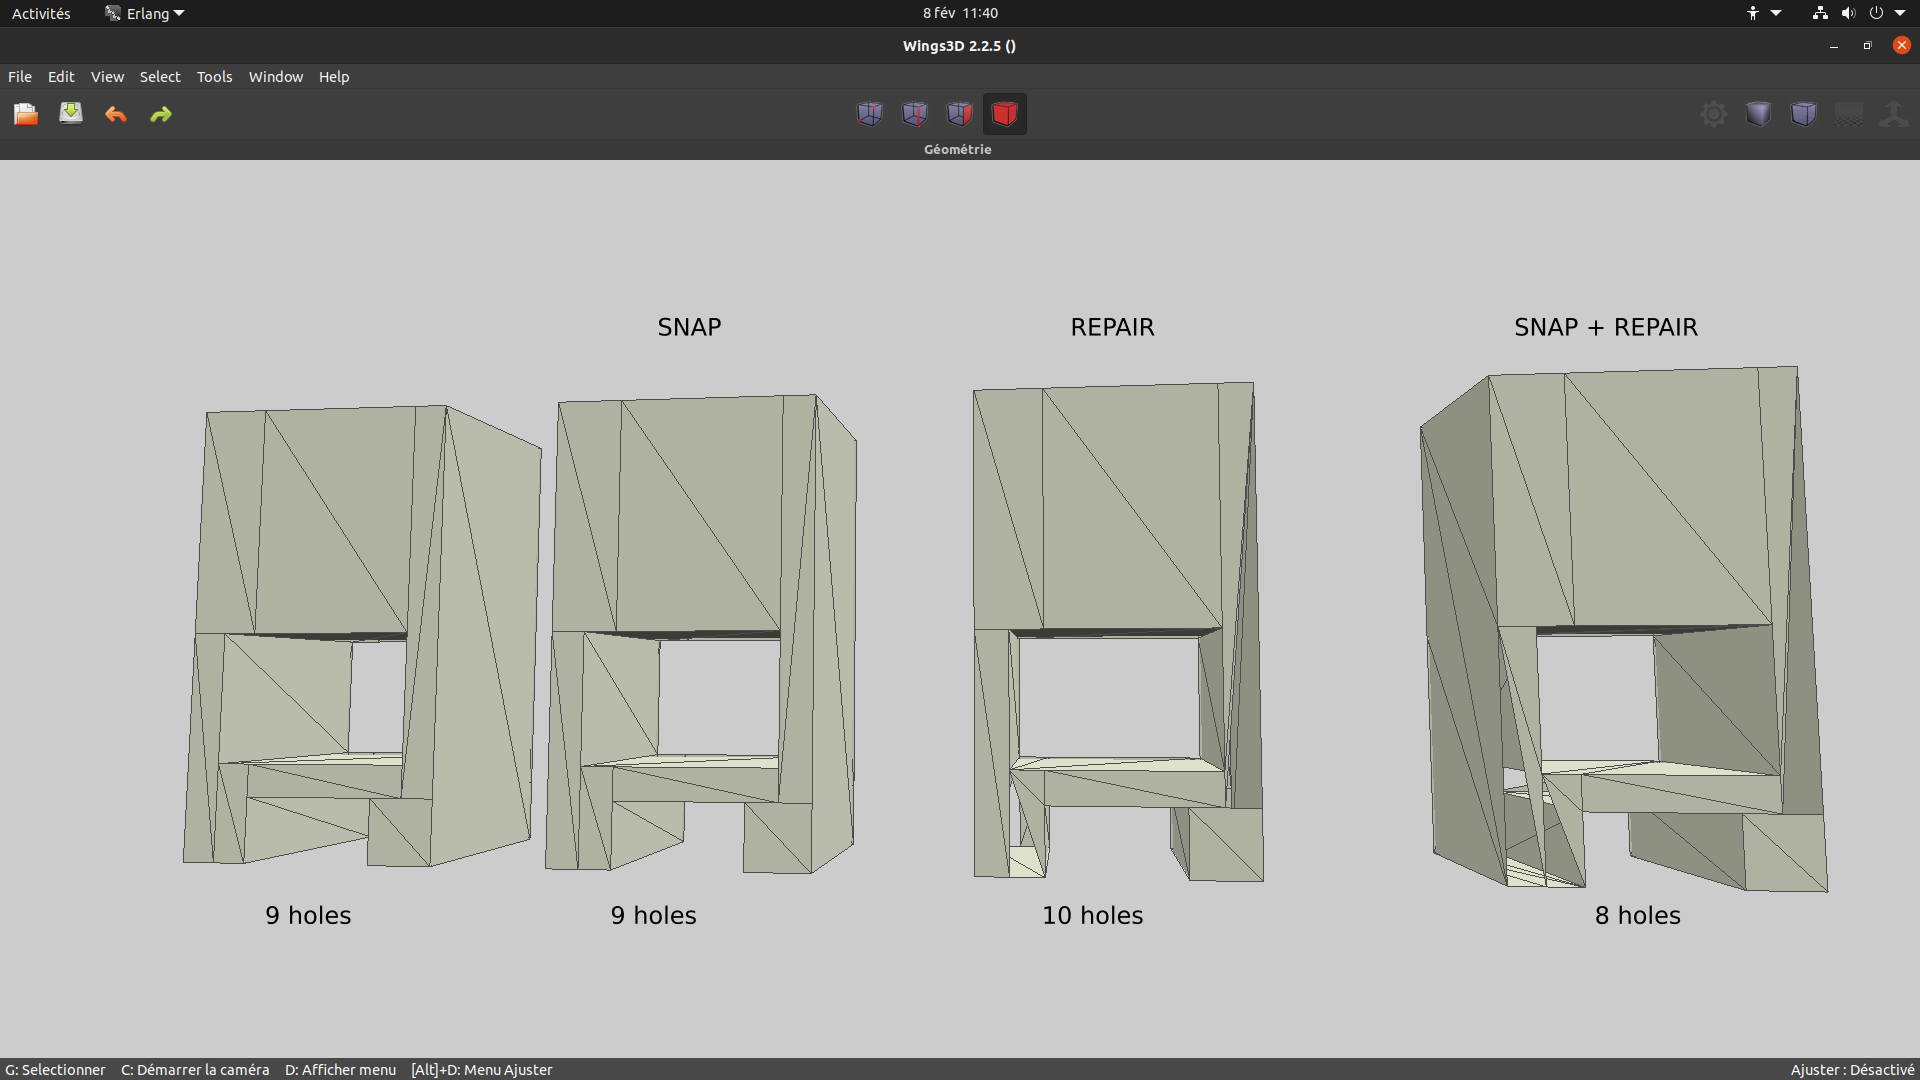Undo the last action

115,113
